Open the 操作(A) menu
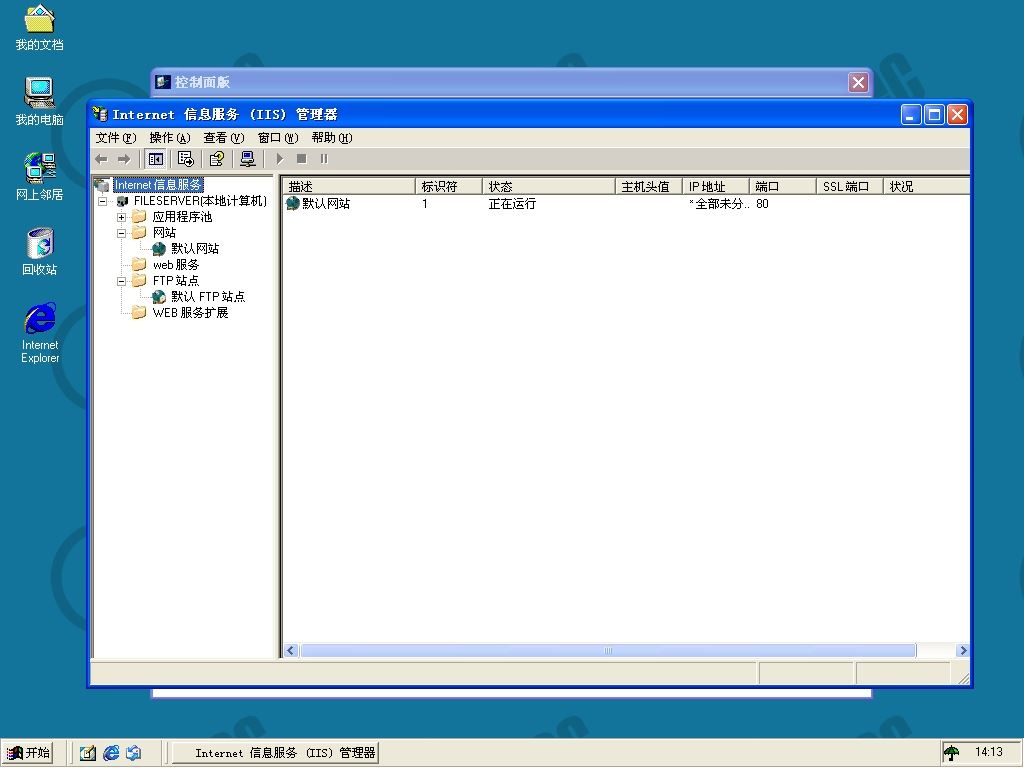 [170, 138]
